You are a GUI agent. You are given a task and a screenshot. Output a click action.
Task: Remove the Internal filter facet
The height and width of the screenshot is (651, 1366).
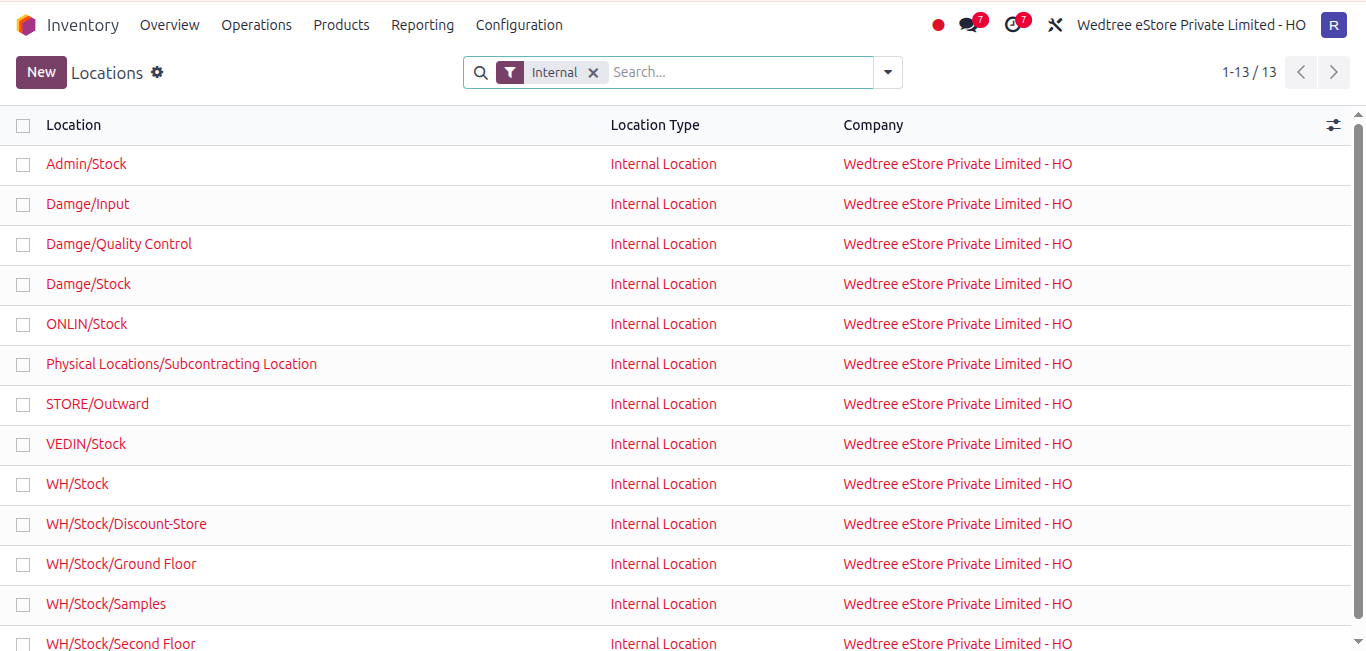pos(593,72)
